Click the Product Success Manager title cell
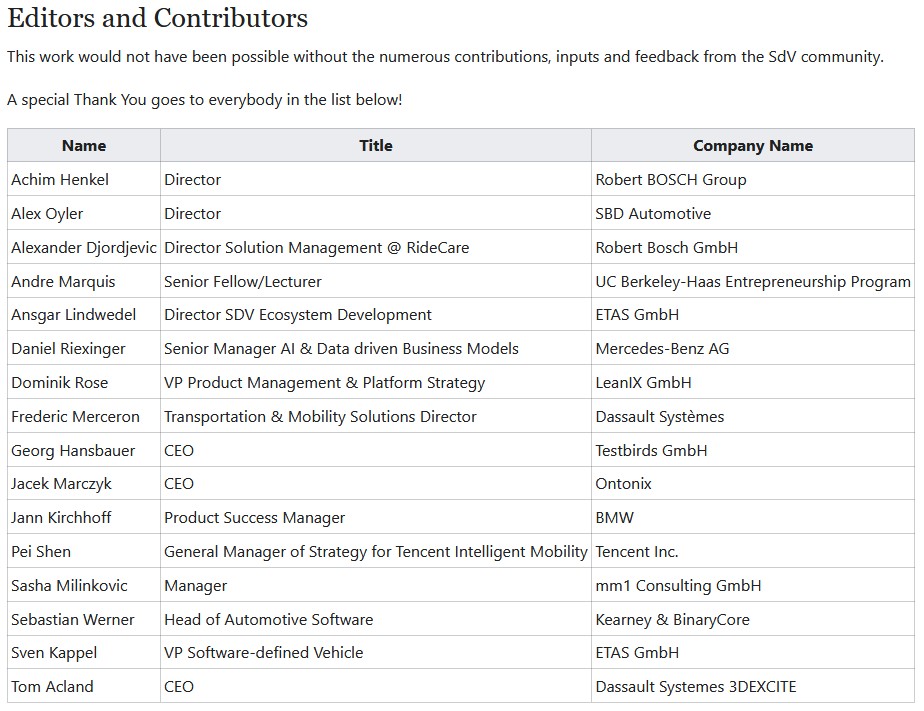The height and width of the screenshot is (711, 924). click(x=254, y=518)
